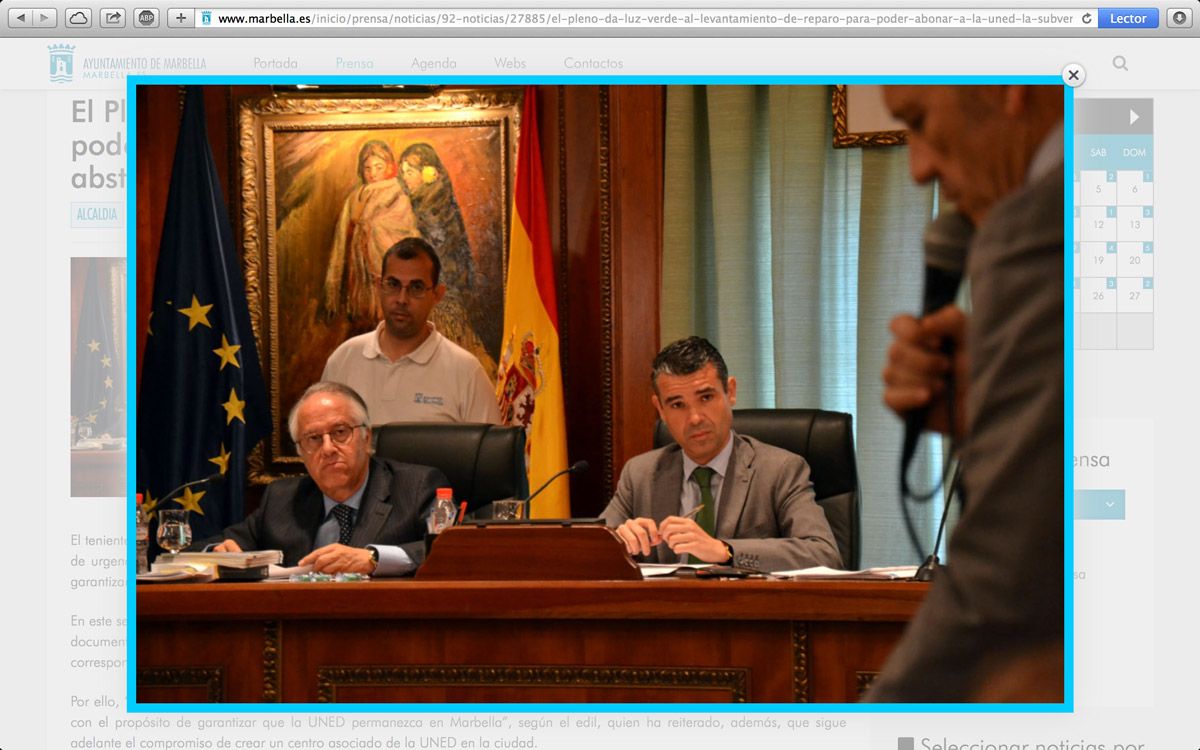Screen dimensions: 1200x750
Task: Close the photo lightbox with X
Action: (x=1073, y=75)
